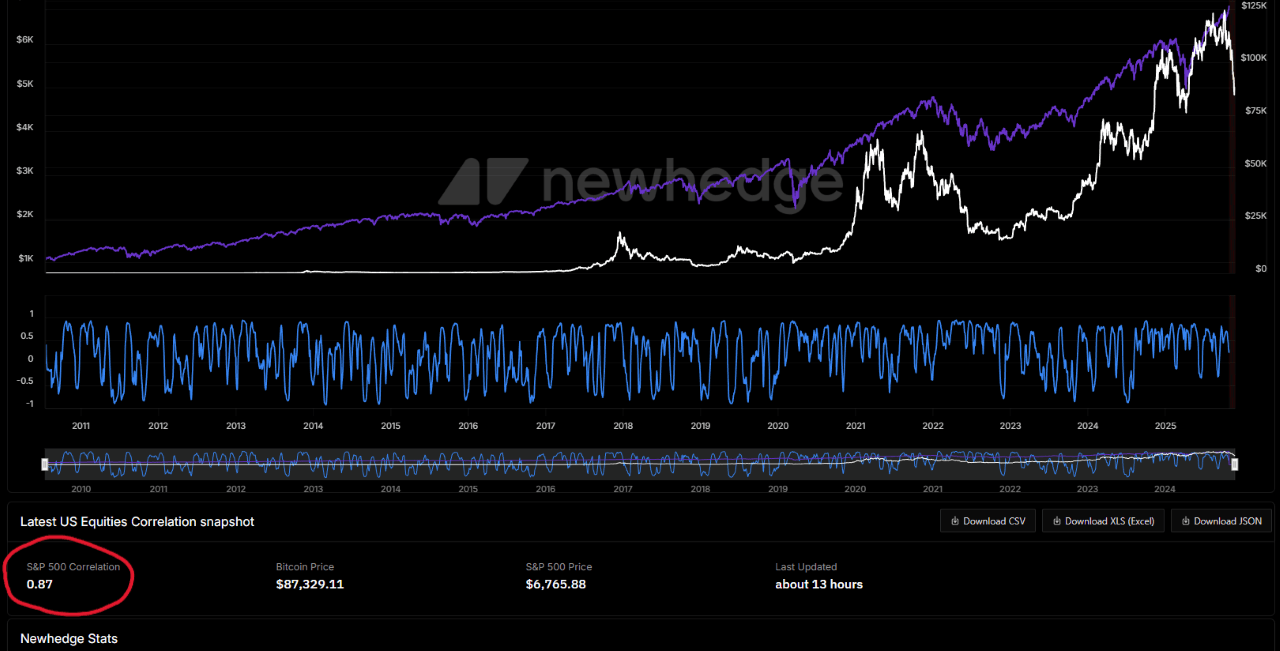
Task: Click the Latest US Equities Correlation snapshot heading
Action: [x=137, y=522]
